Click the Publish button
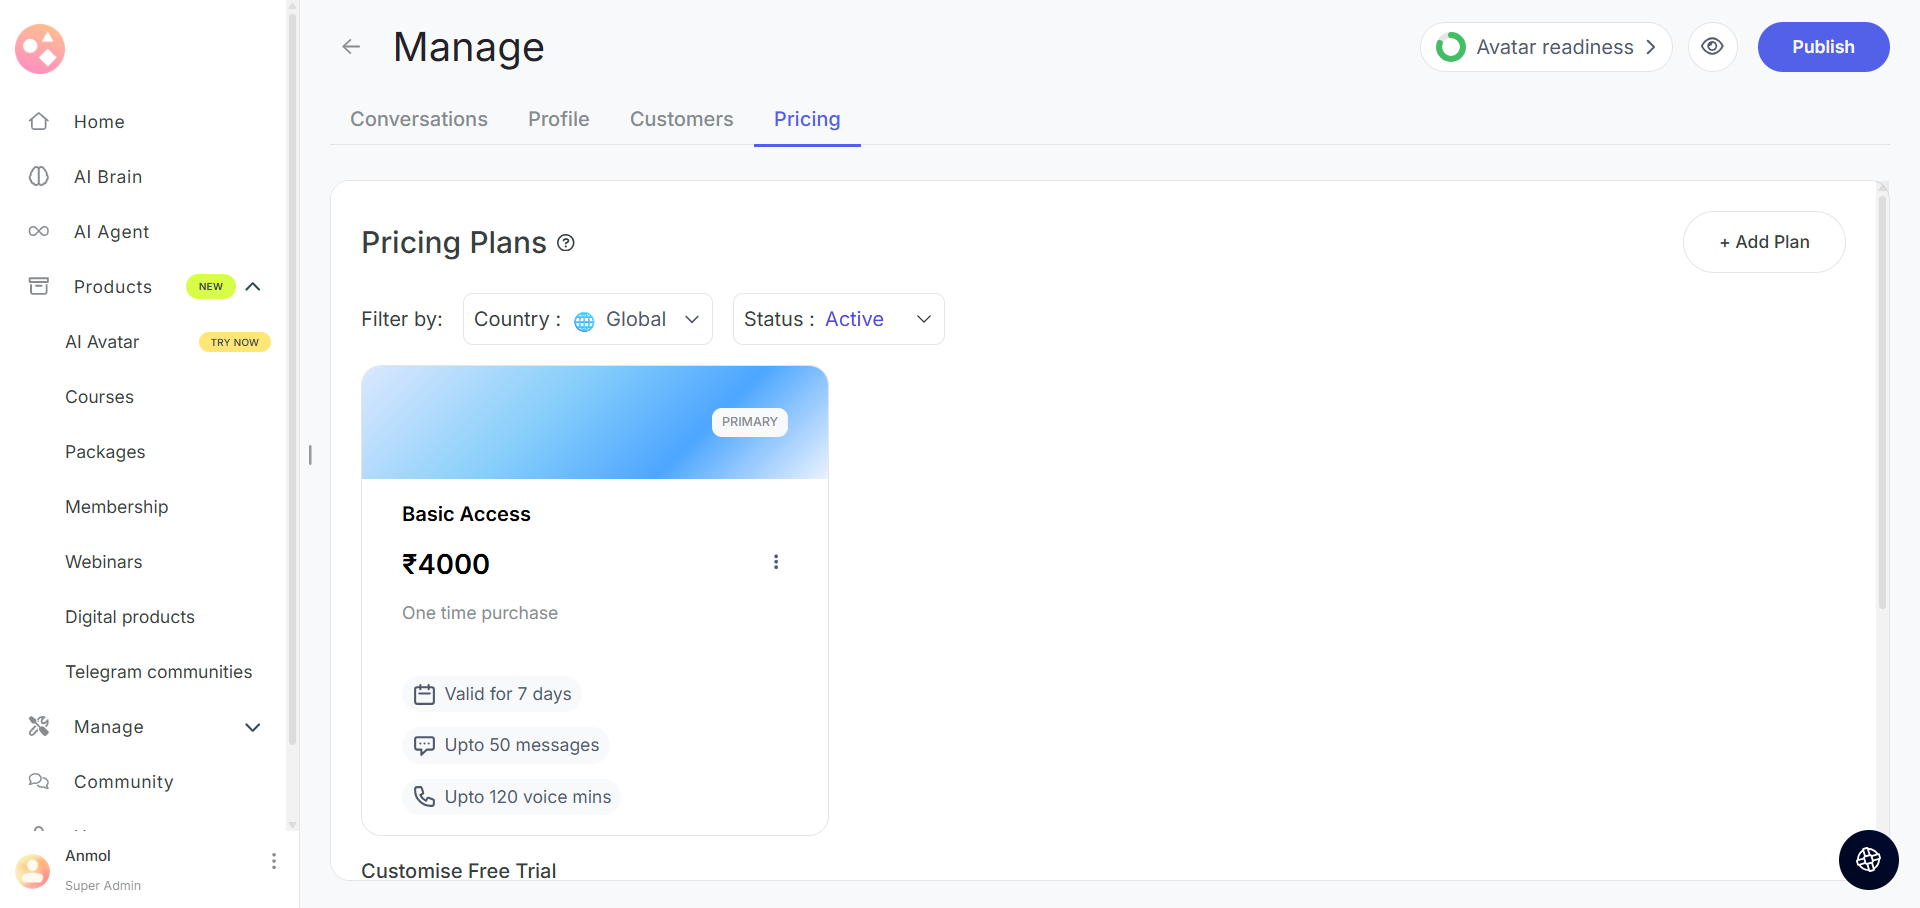 (x=1823, y=47)
